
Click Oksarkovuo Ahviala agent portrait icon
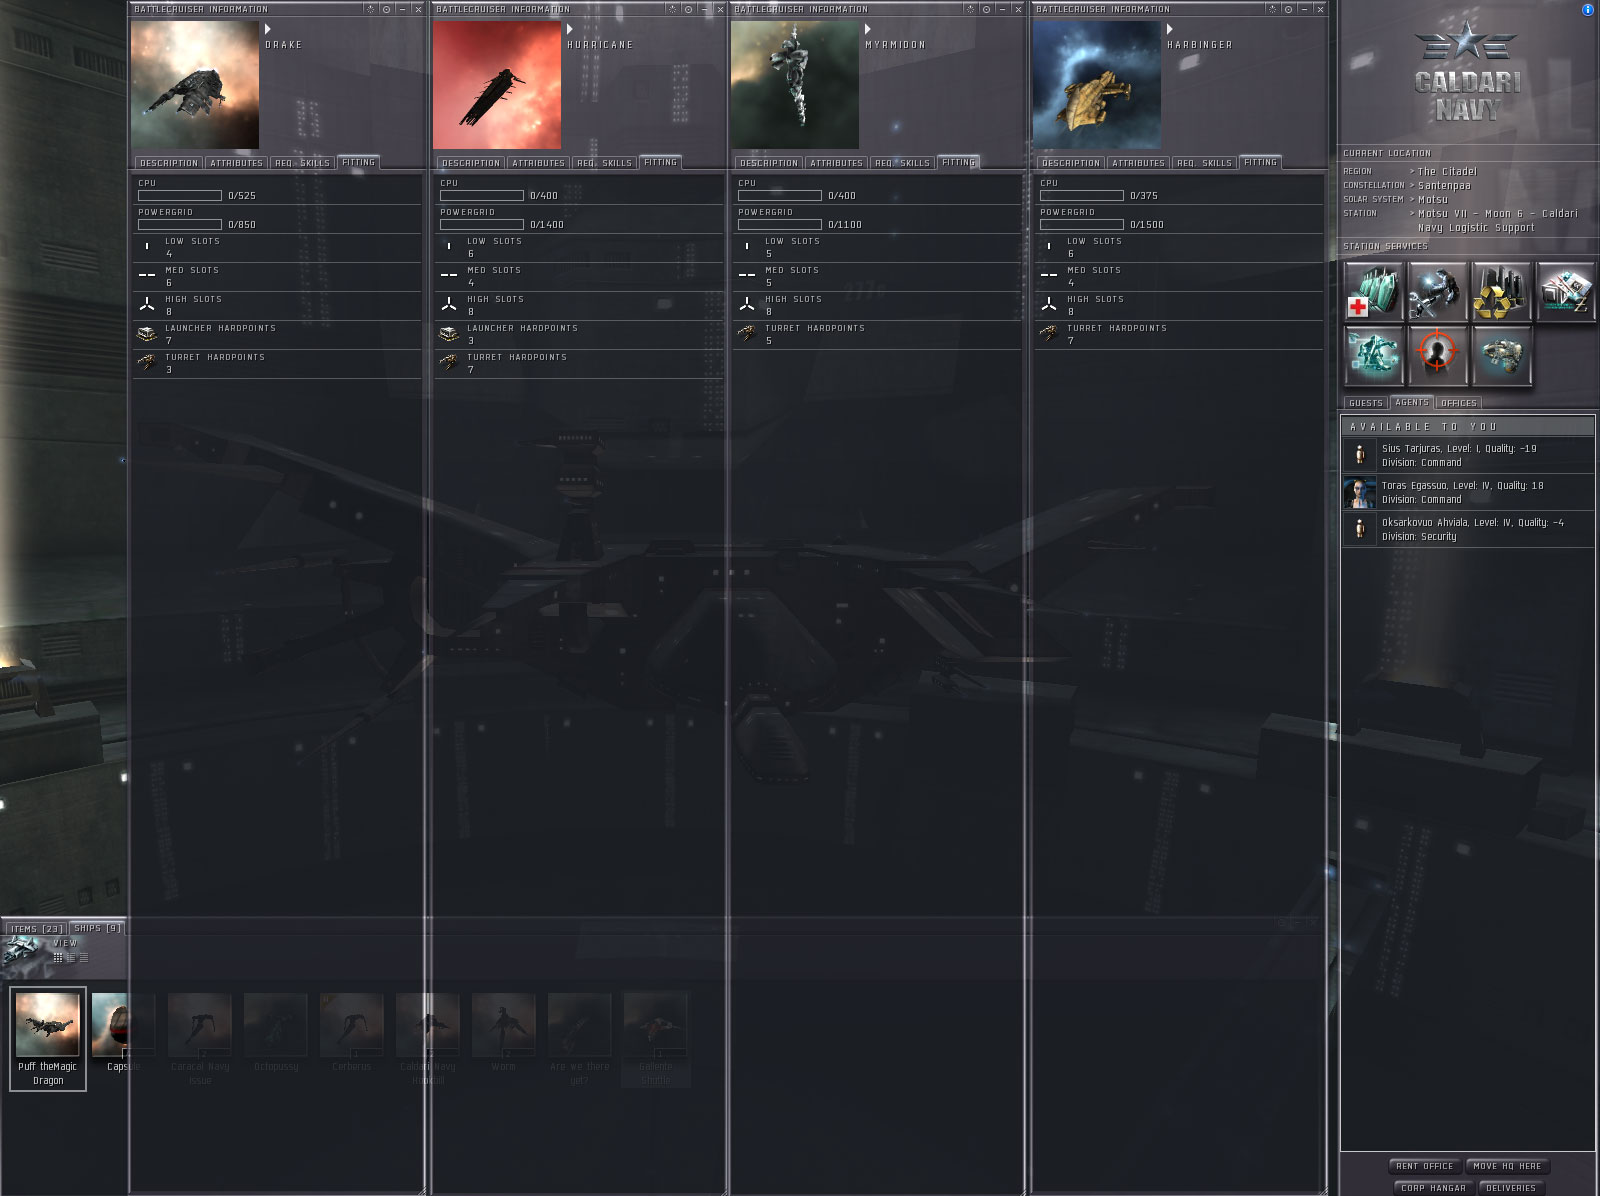(1359, 529)
